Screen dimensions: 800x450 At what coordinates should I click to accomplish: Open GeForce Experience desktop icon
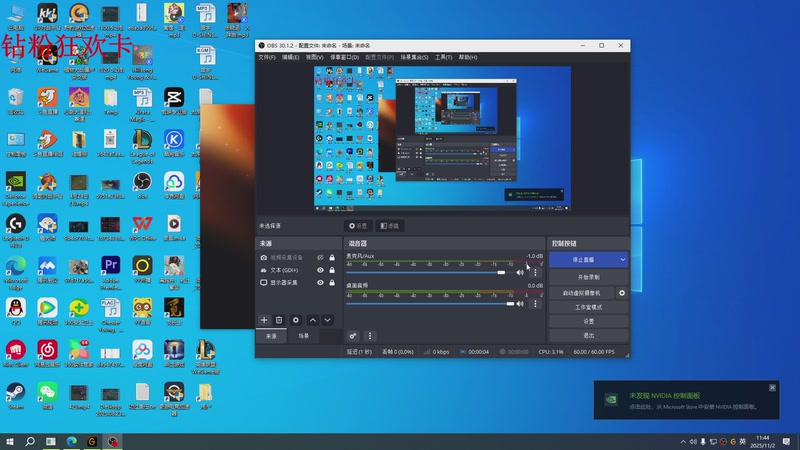coord(16,189)
